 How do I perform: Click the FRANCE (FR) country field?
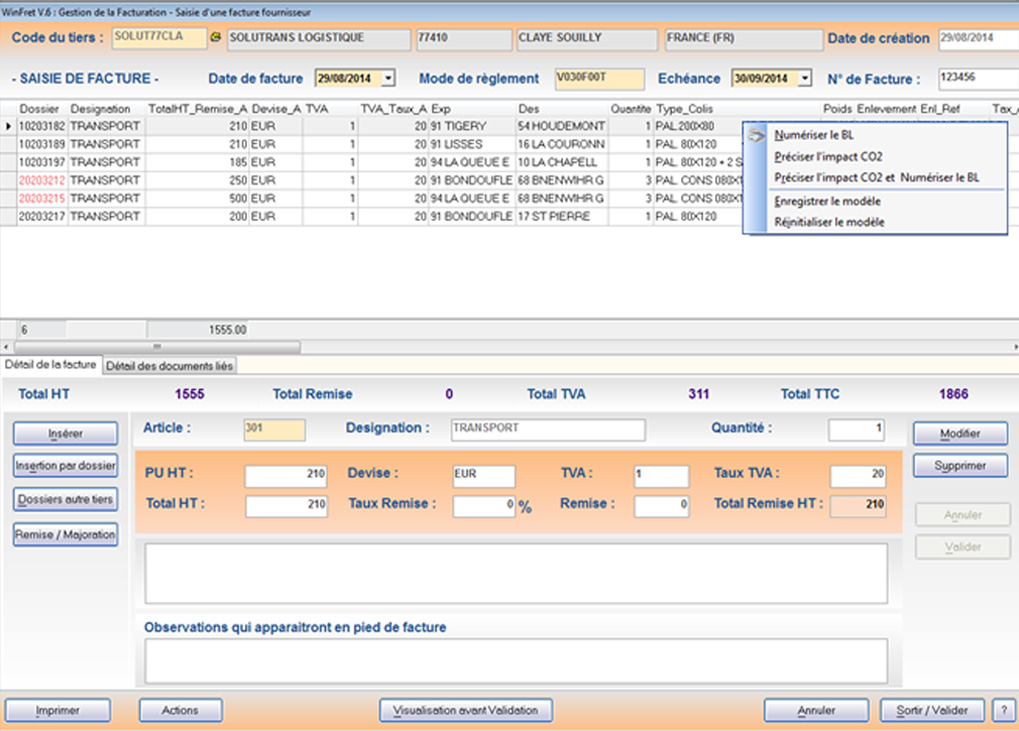[x=743, y=38]
